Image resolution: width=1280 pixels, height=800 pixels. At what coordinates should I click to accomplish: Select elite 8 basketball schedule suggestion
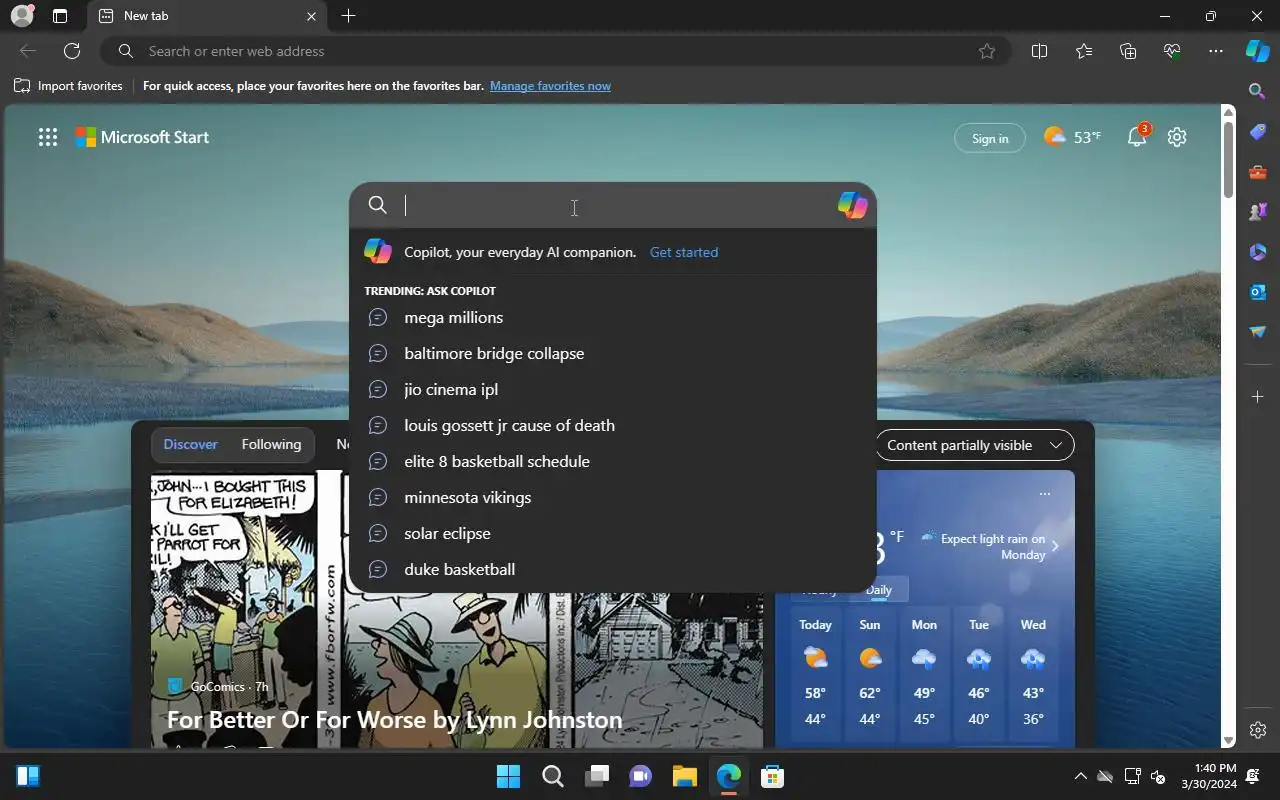[x=612, y=461]
